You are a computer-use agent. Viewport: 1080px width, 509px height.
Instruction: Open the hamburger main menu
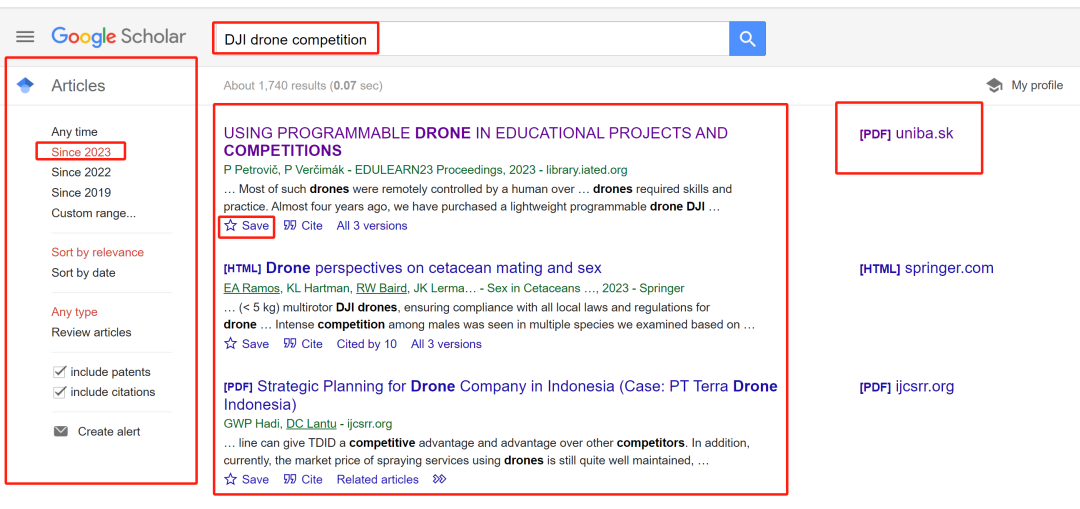tap(25, 37)
